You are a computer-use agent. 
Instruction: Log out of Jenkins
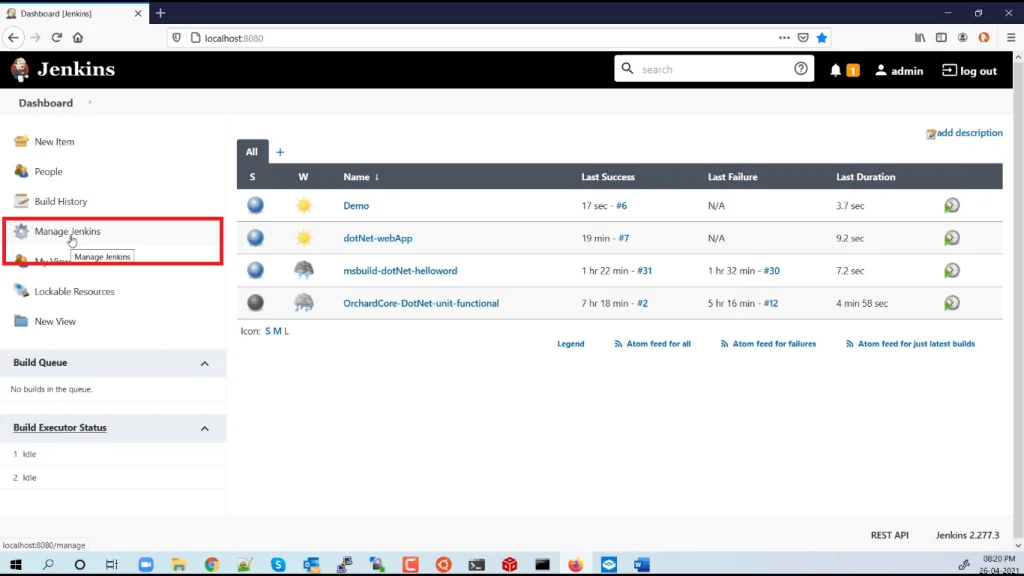click(969, 71)
